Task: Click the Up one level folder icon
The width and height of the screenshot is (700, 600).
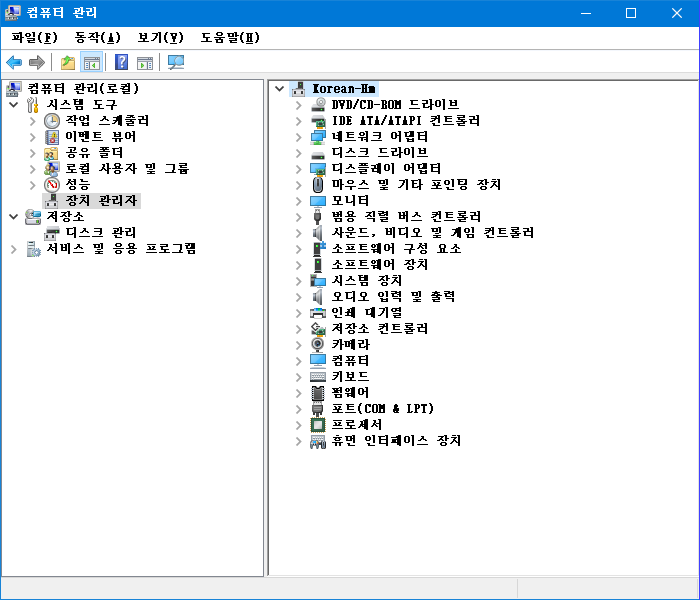Action: (x=68, y=62)
